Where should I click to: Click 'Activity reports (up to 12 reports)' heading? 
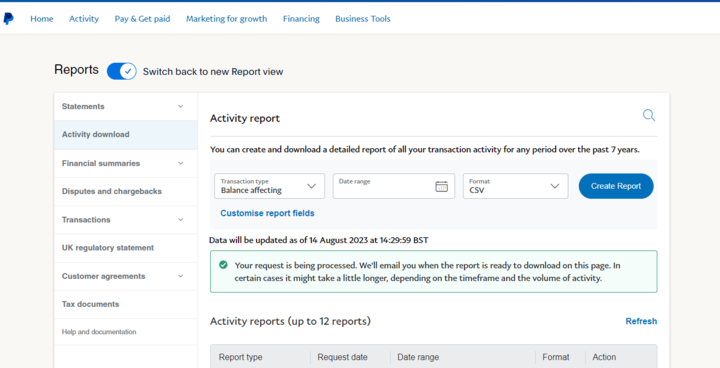(x=290, y=321)
